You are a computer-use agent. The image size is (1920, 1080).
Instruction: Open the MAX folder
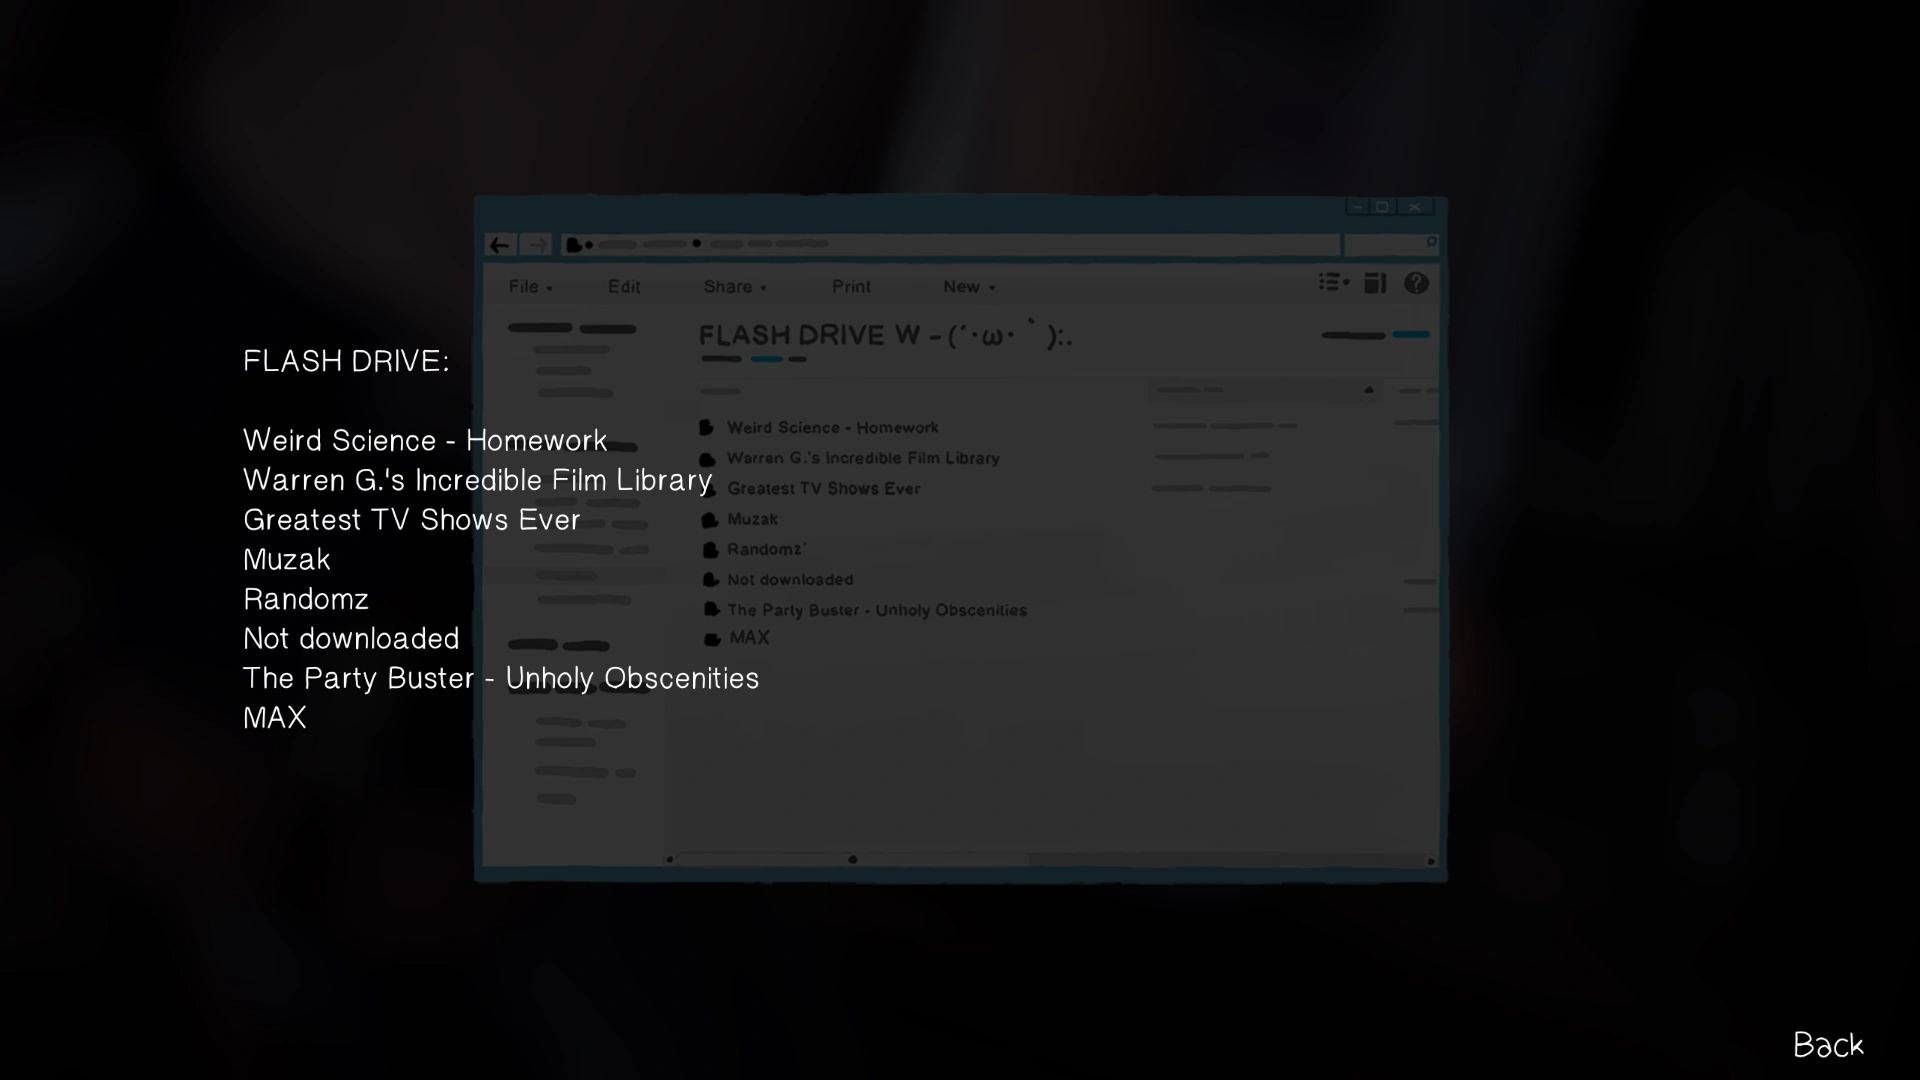(749, 638)
